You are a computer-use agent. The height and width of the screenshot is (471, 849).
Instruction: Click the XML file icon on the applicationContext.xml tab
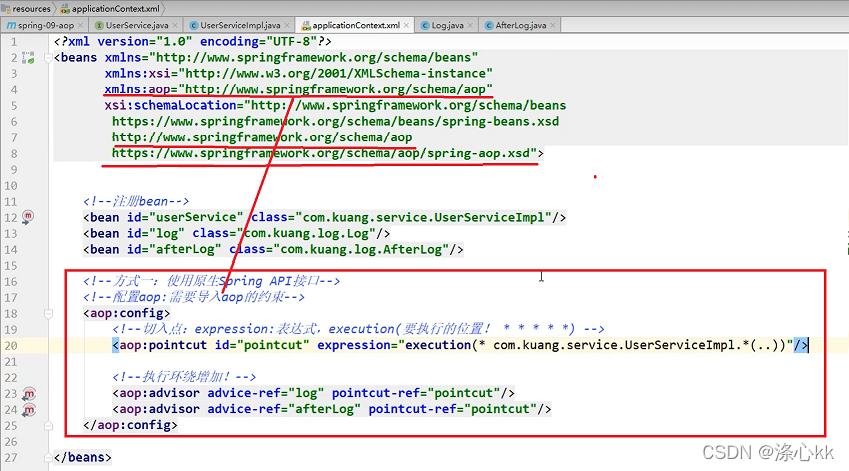point(306,25)
